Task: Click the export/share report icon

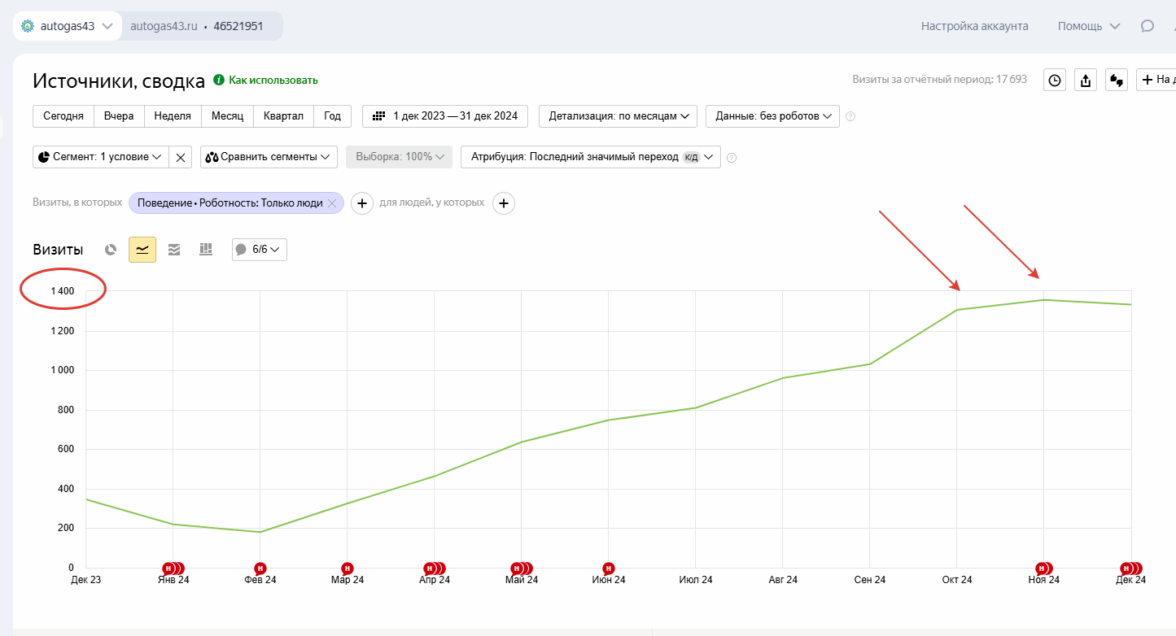Action: click(x=1086, y=80)
